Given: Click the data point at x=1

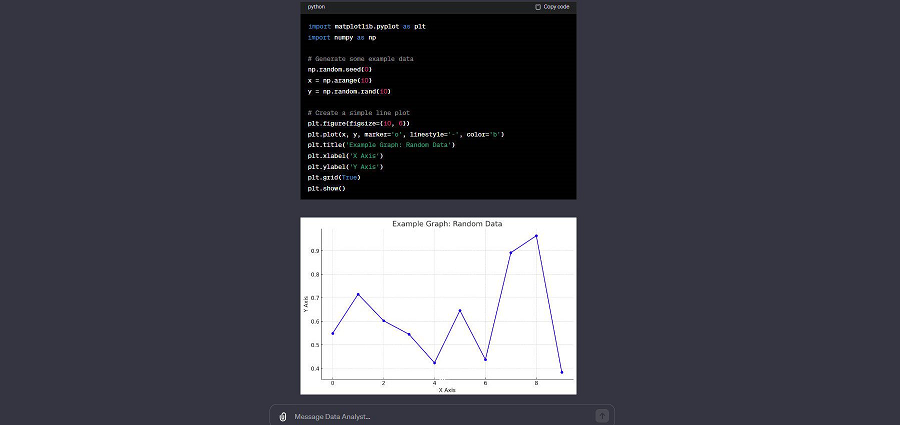Looking at the screenshot, I should point(358,294).
